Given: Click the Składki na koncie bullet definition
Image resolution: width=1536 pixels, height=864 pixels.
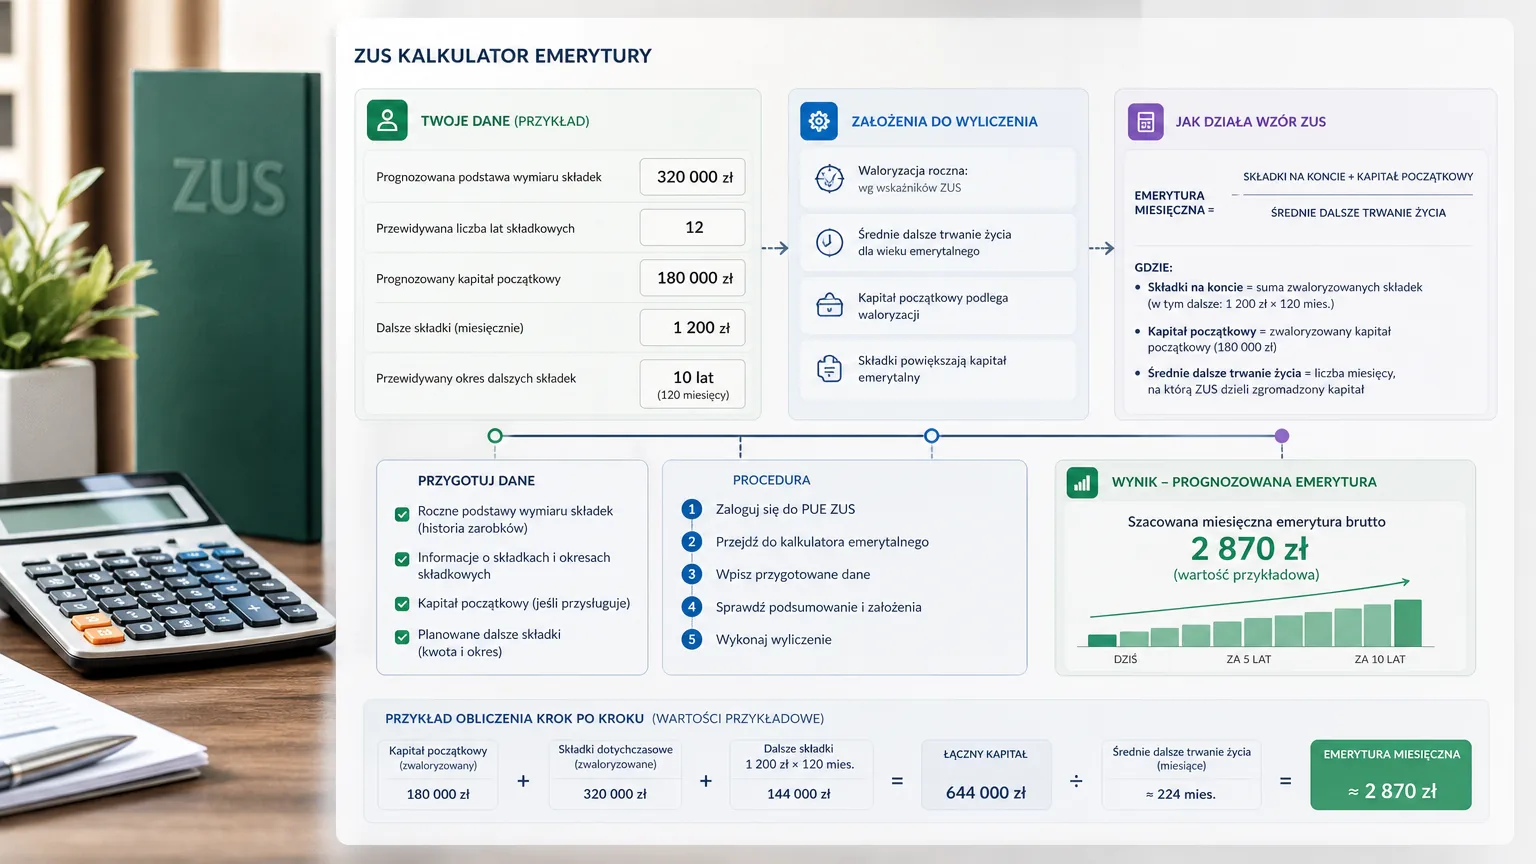Looking at the screenshot, I should (x=1285, y=295).
